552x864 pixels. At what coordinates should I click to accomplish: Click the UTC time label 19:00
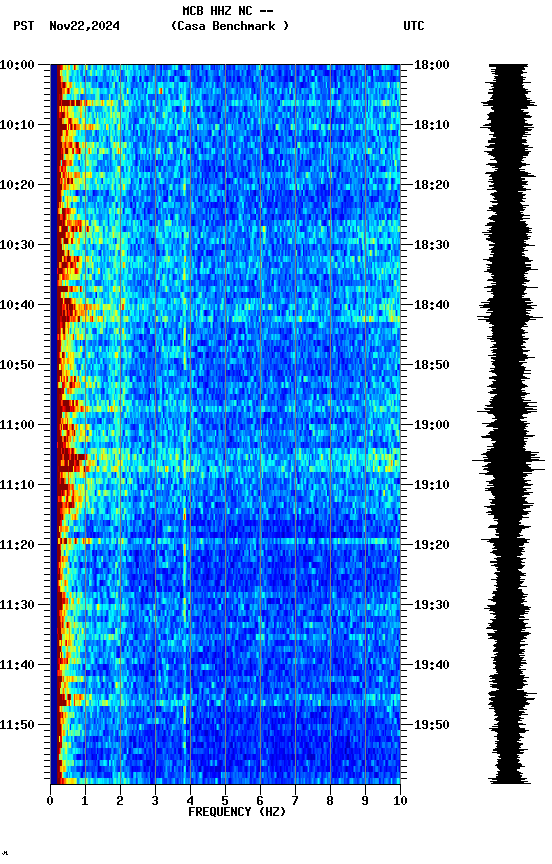(432, 425)
